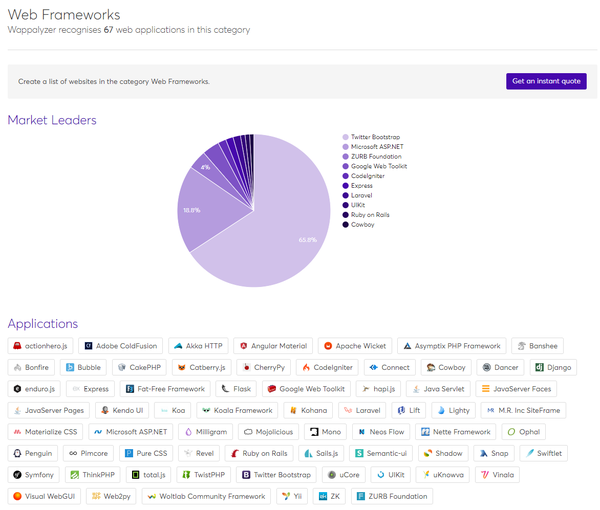Open the CakePHP application link

139,367
